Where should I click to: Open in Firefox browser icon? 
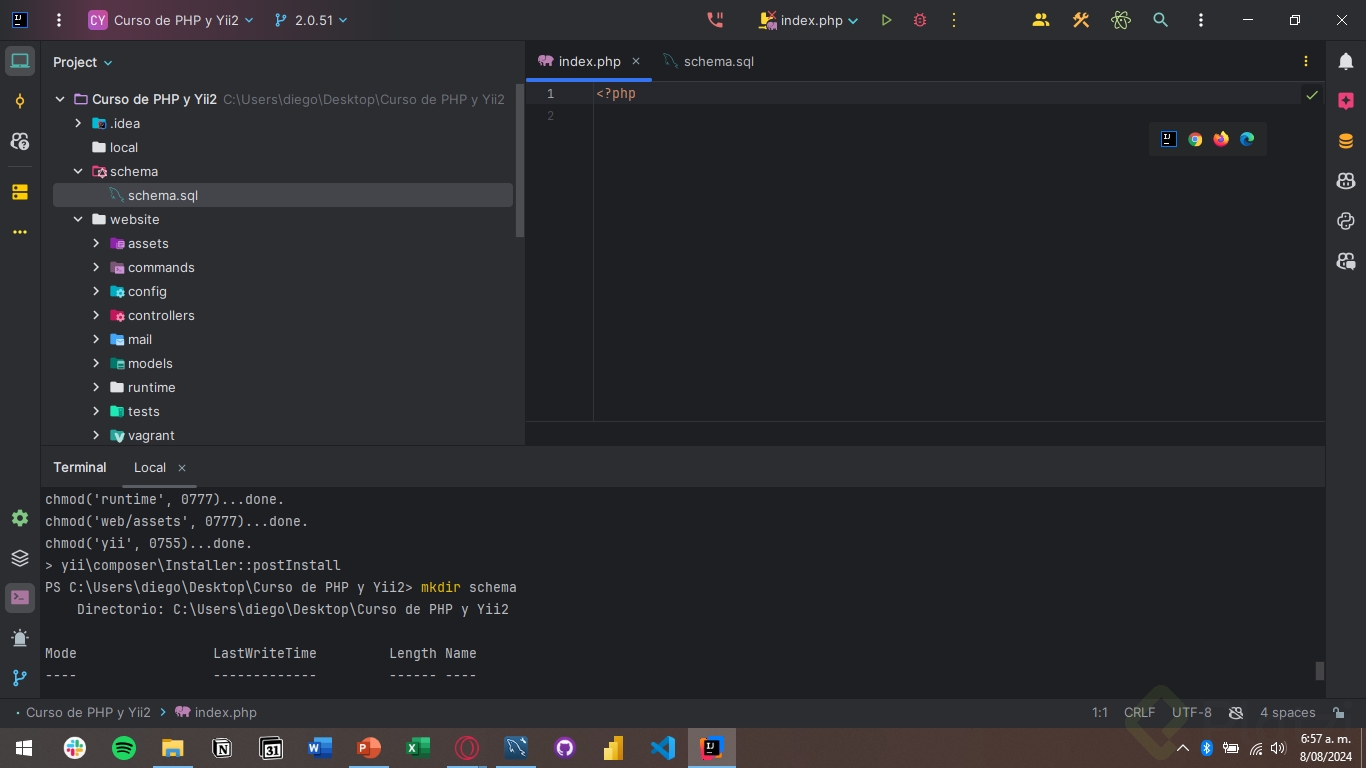[x=1221, y=139]
